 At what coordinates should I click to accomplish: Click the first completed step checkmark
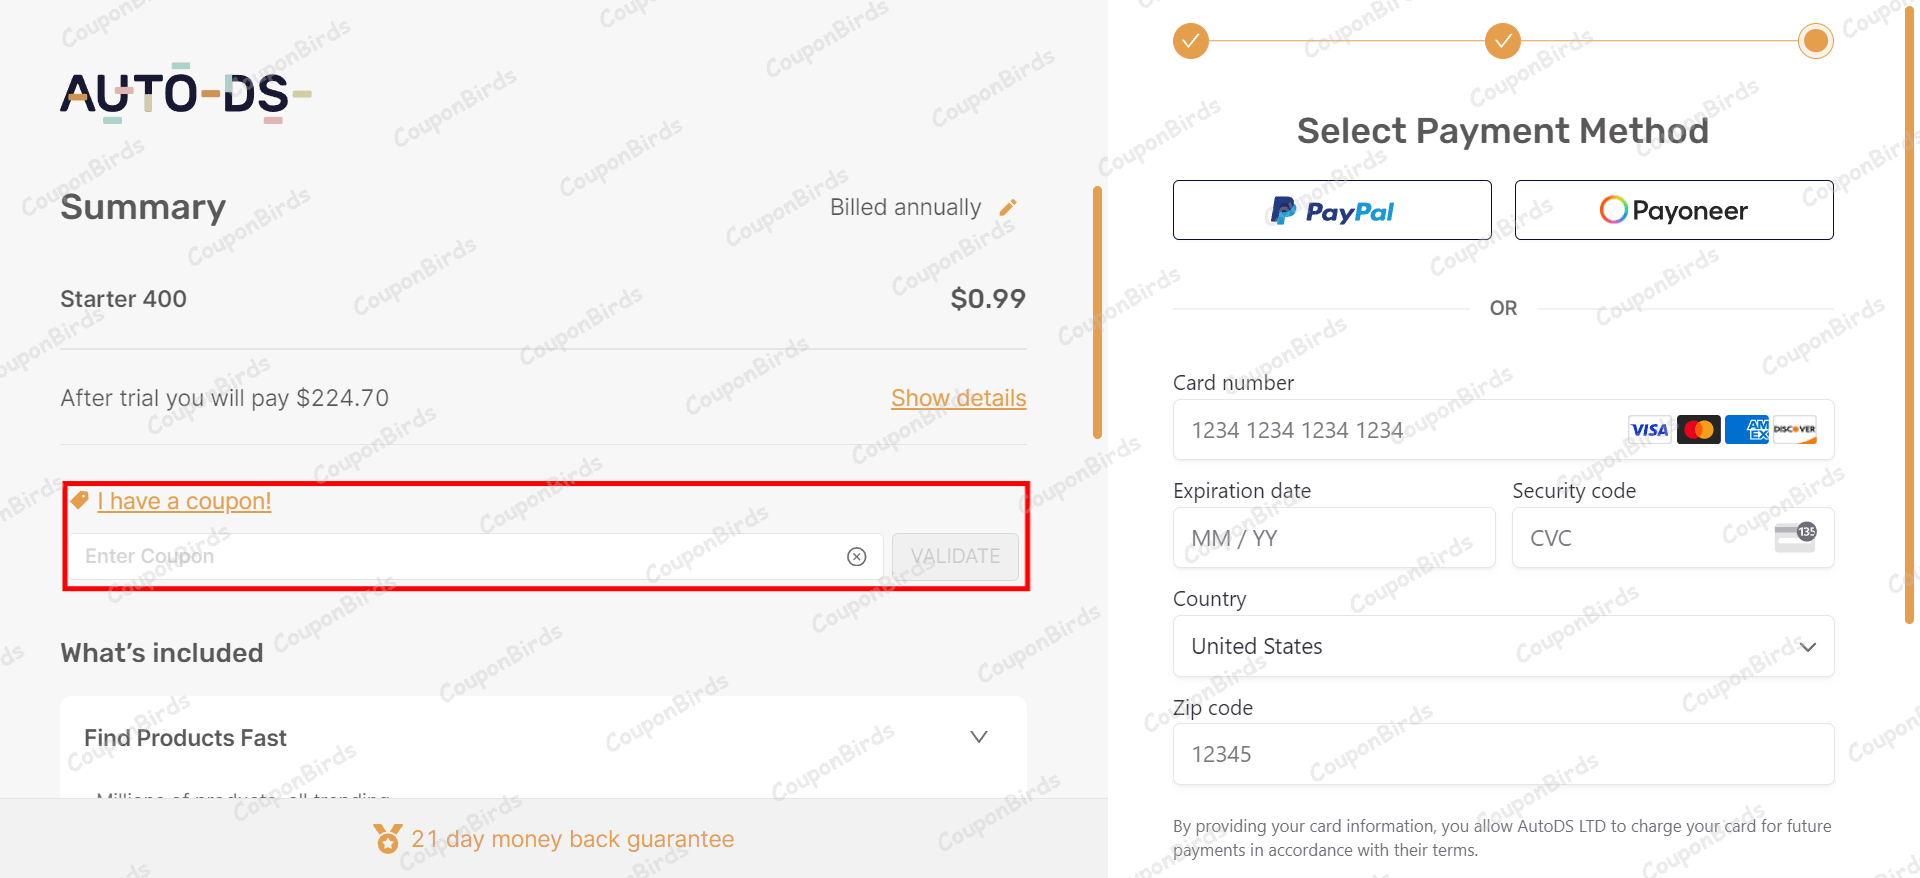coord(1190,41)
